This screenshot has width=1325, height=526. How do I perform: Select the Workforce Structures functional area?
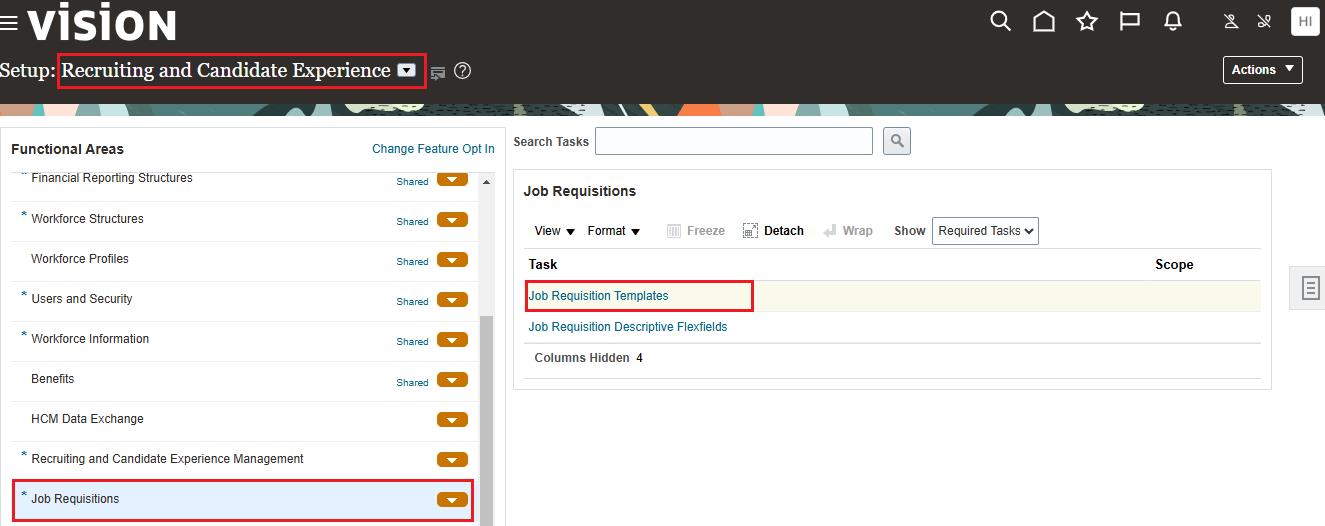(x=87, y=219)
